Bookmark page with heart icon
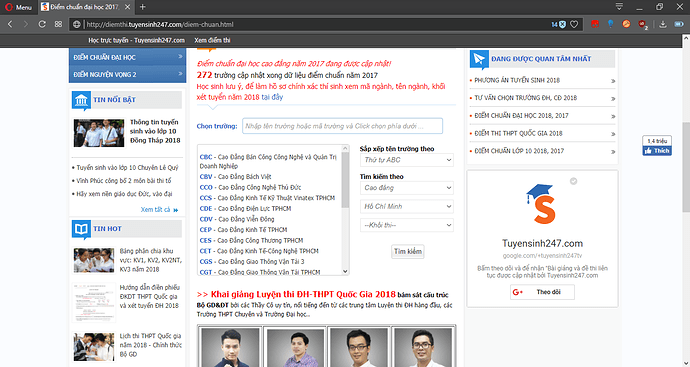The height and width of the screenshot is (367, 690). pyautogui.click(x=574, y=24)
